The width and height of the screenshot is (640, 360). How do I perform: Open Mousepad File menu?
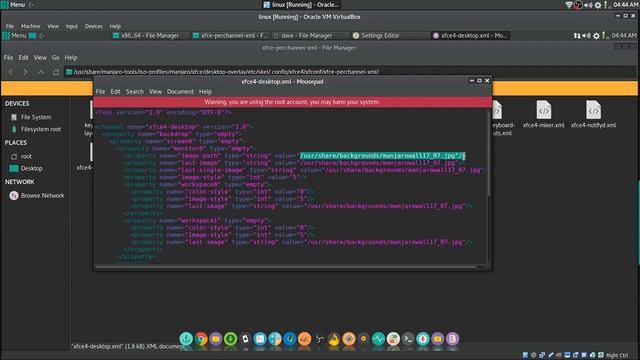(x=100, y=91)
